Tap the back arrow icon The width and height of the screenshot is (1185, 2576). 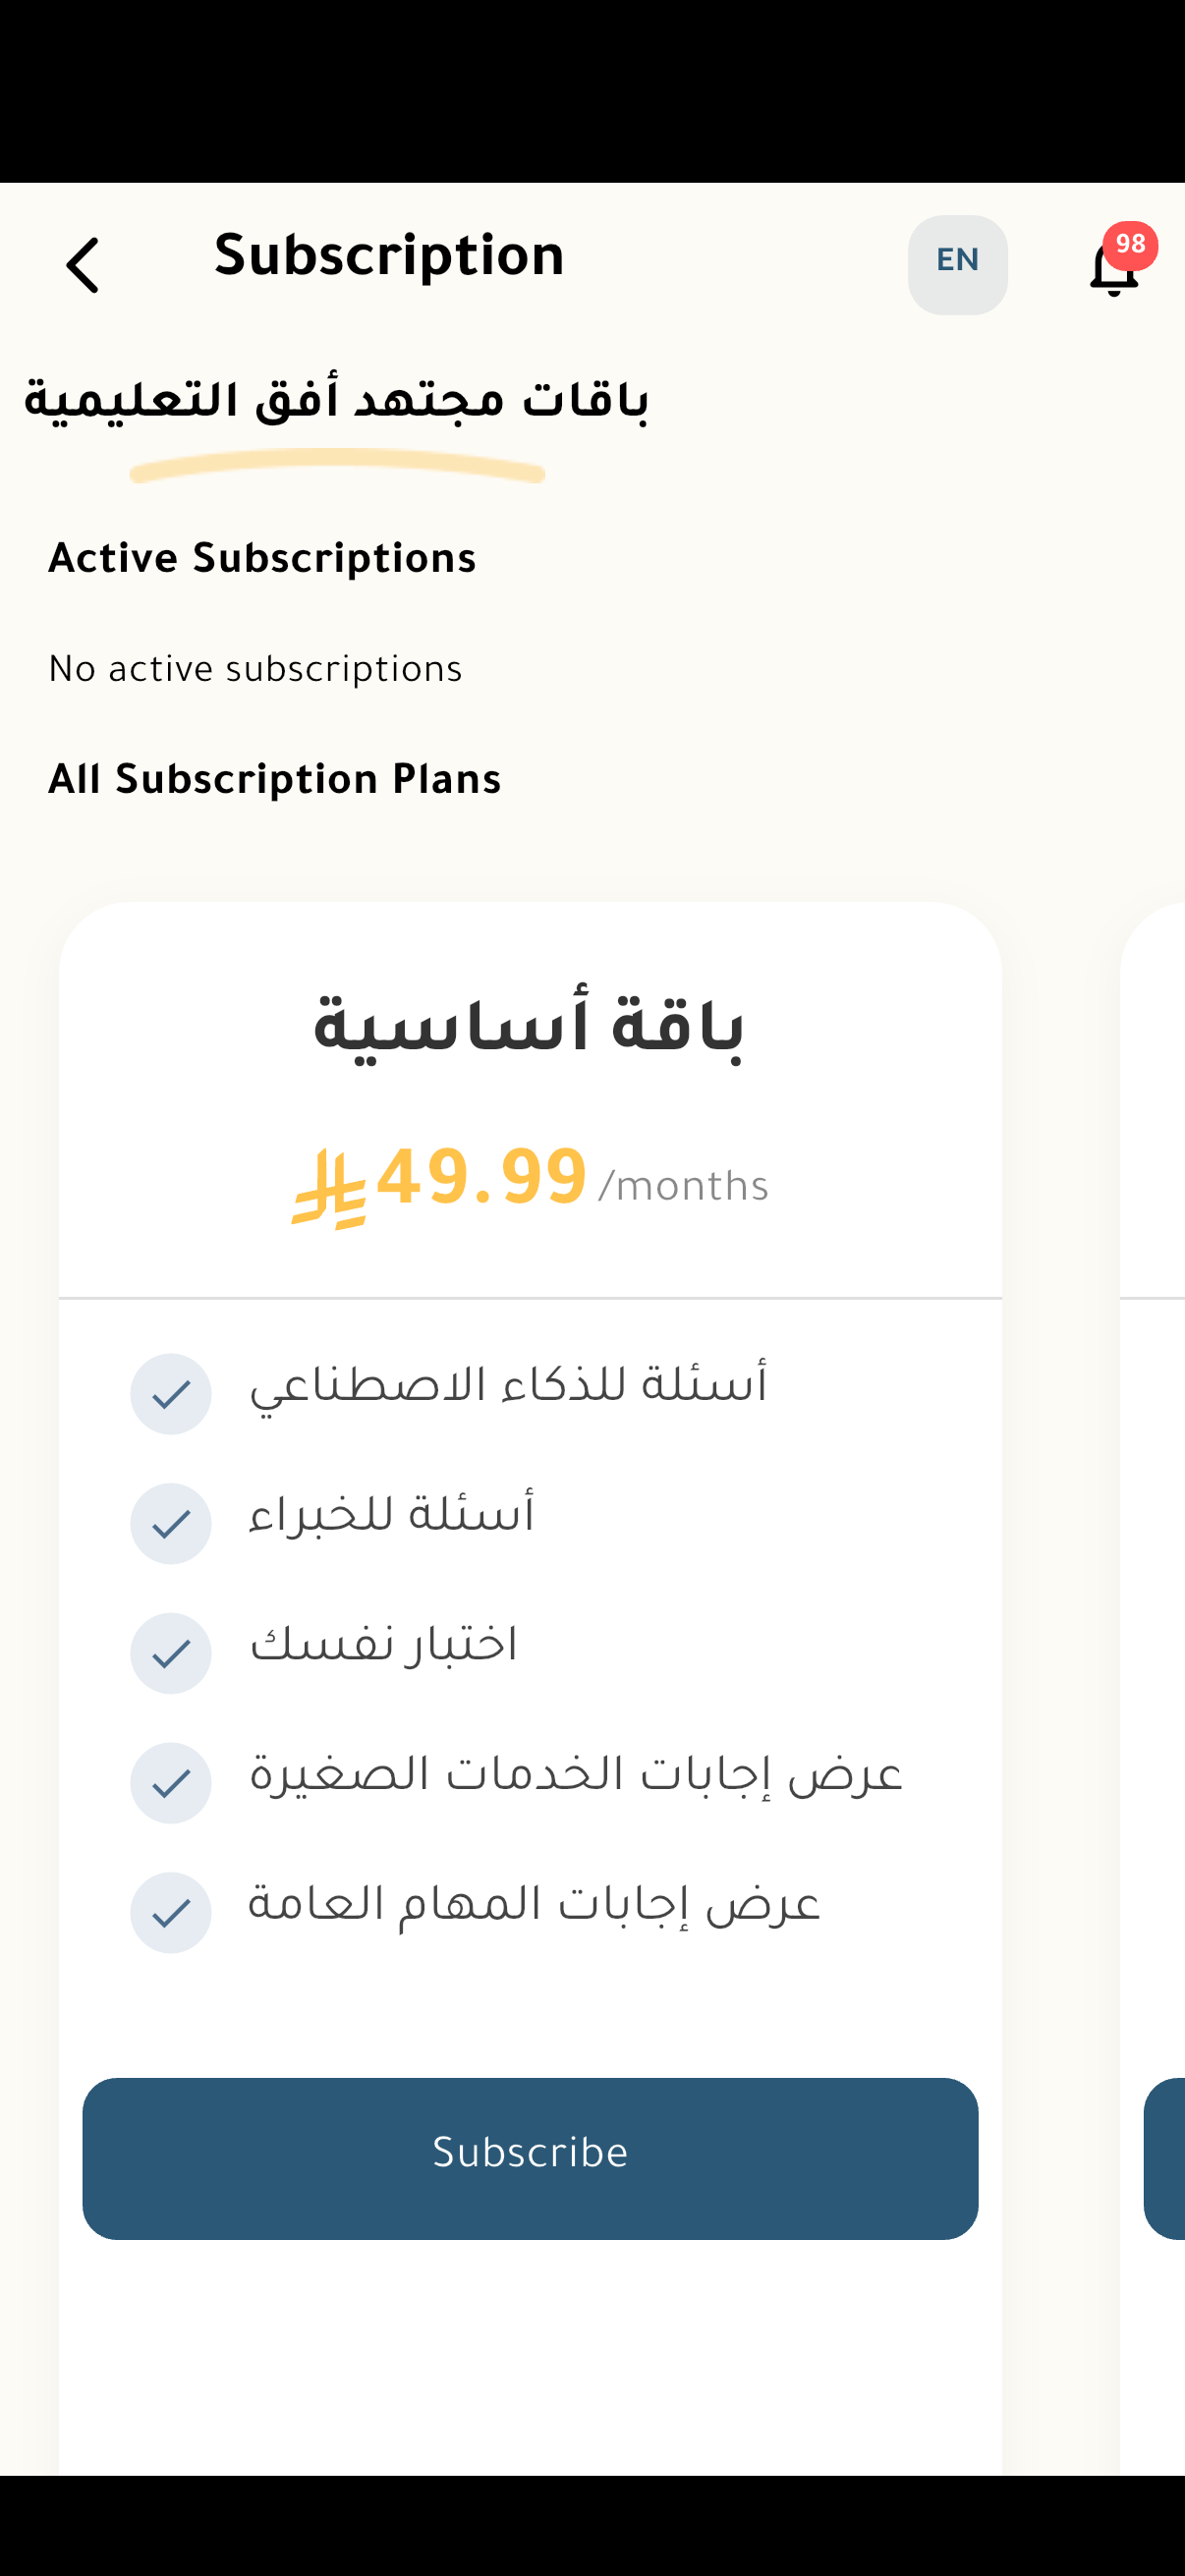click(x=83, y=265)
